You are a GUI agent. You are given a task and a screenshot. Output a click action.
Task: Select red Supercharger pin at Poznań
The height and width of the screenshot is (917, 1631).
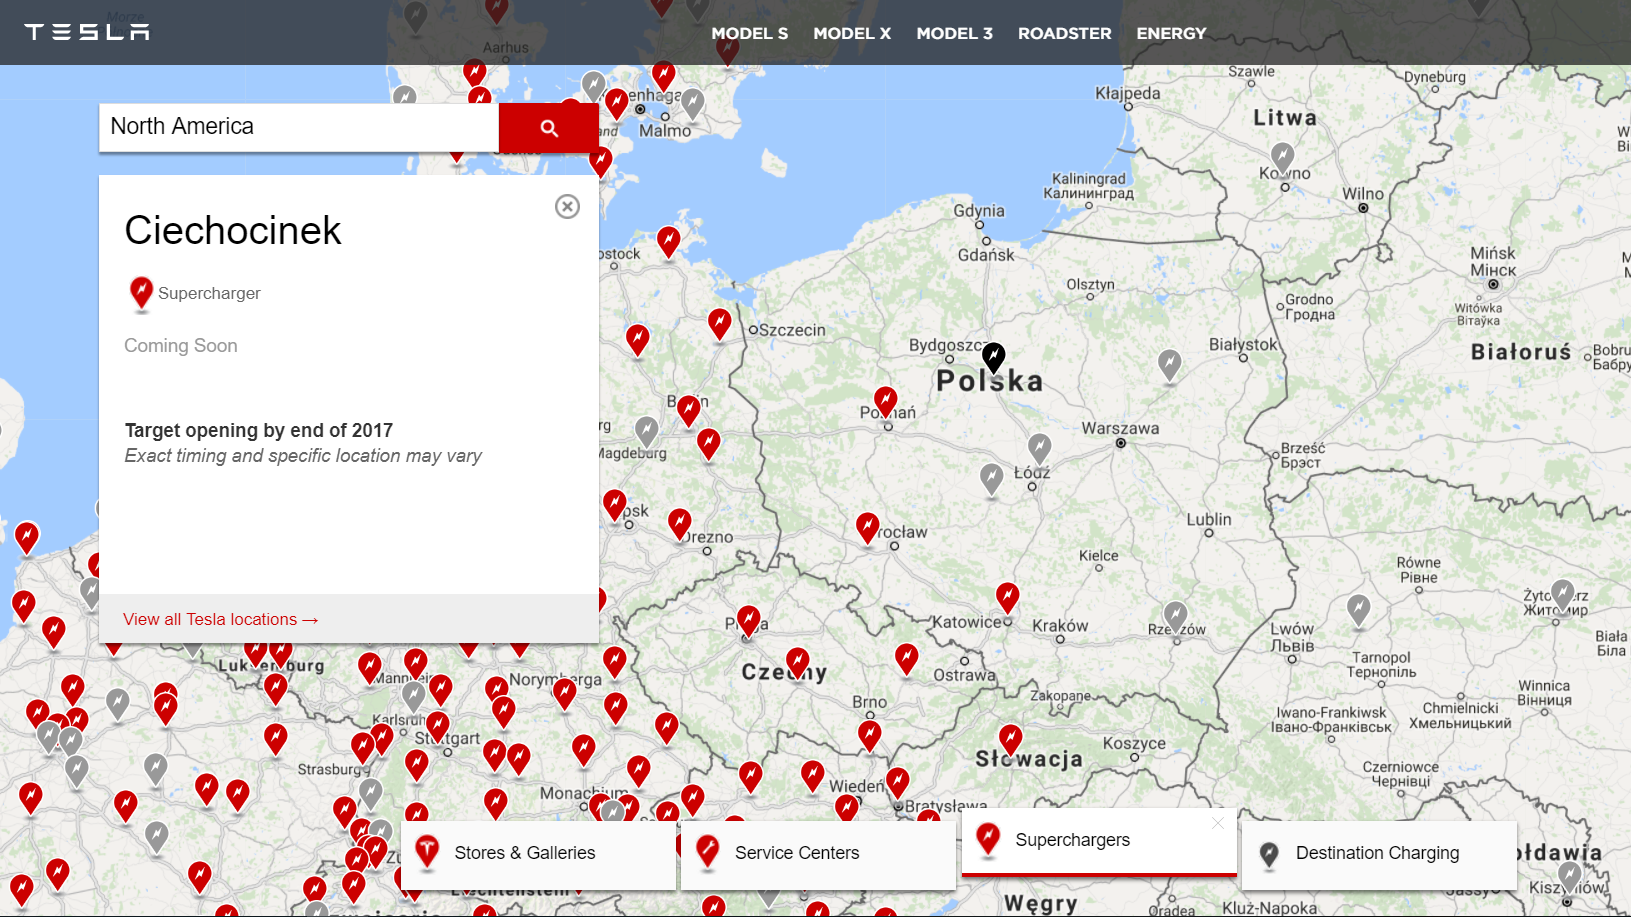(885, 403)
